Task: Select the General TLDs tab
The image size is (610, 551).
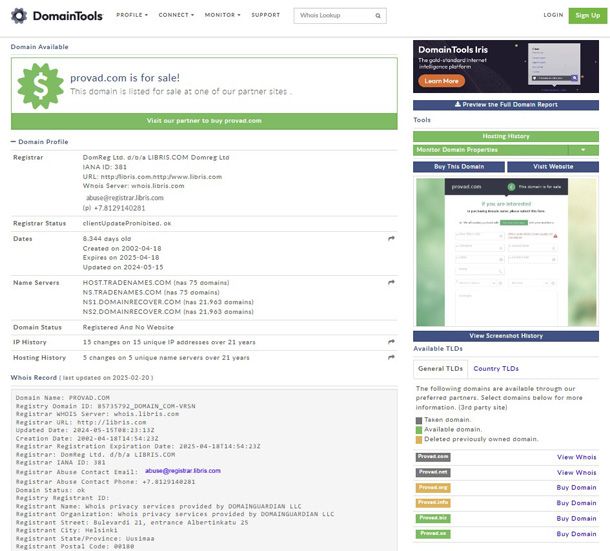Action: point(440,369)
